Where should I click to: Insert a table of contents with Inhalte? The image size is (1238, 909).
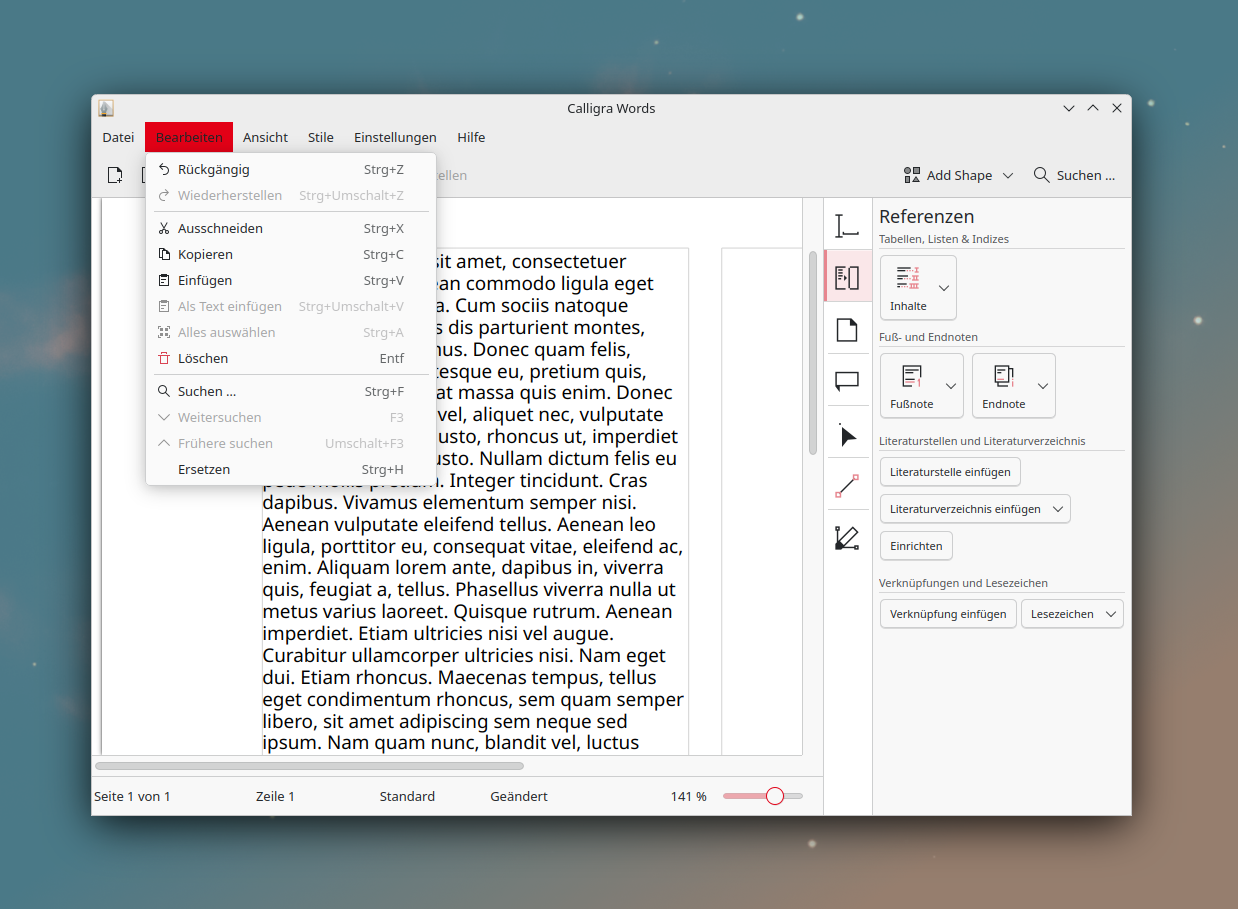[x=908, y=287]
